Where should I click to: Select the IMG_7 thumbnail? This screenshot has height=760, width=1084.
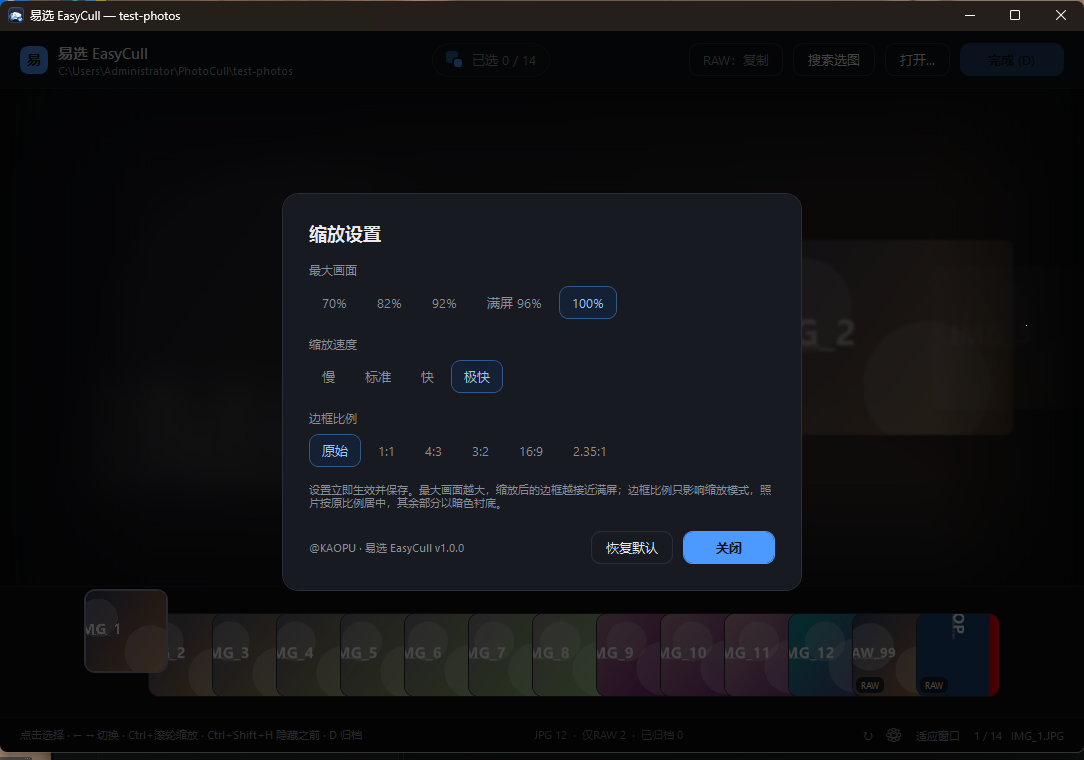500,654
